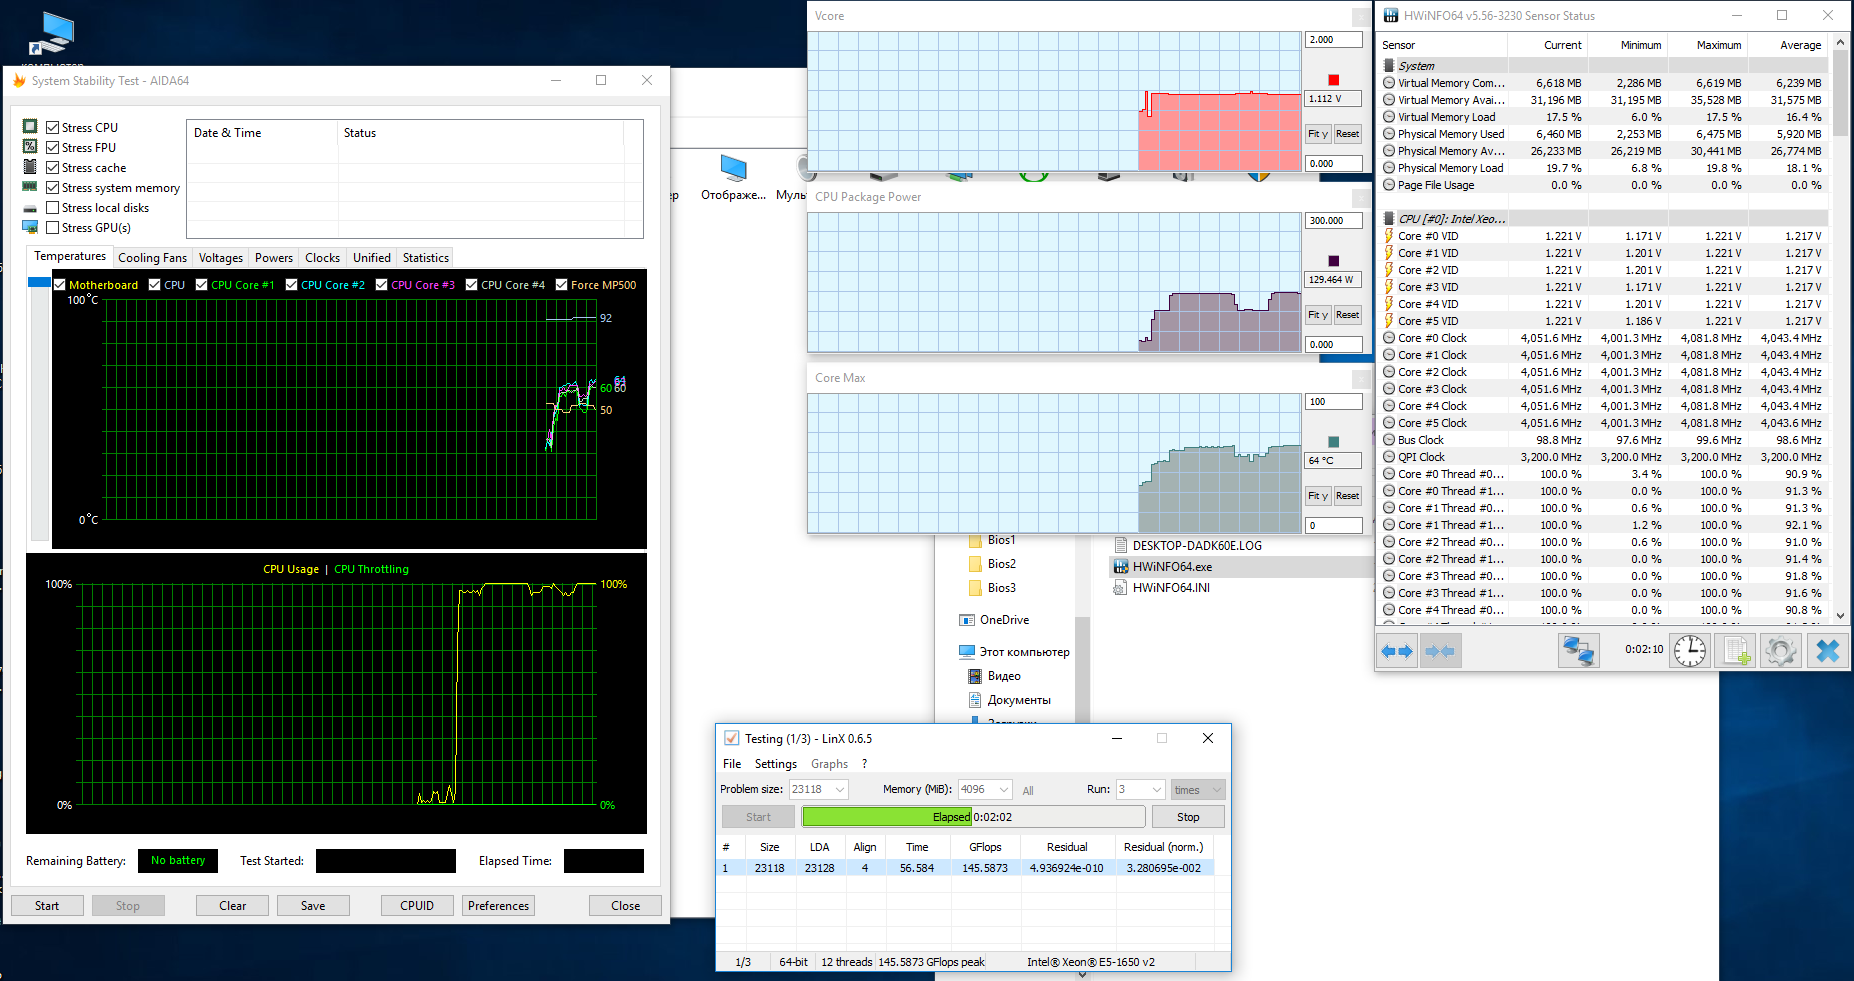Click the teal color swatch on Core Max graph

1334,442
